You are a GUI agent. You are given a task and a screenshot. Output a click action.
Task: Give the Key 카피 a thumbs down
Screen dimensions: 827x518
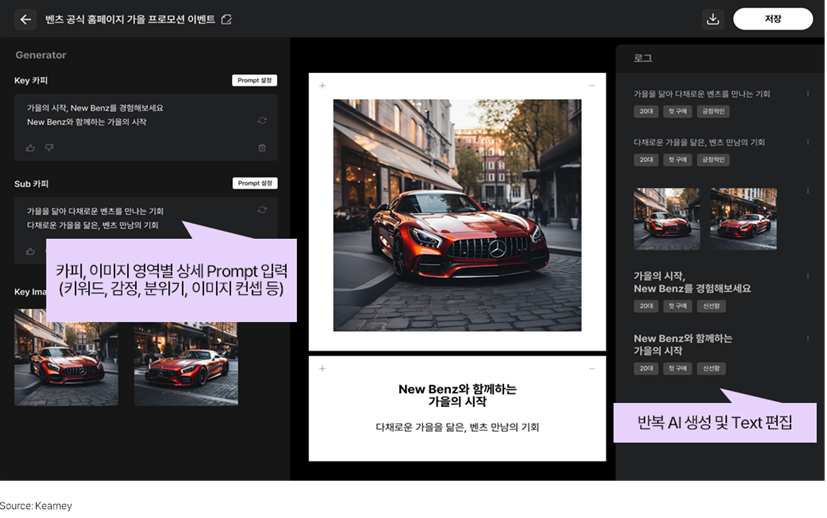point(49,148)
